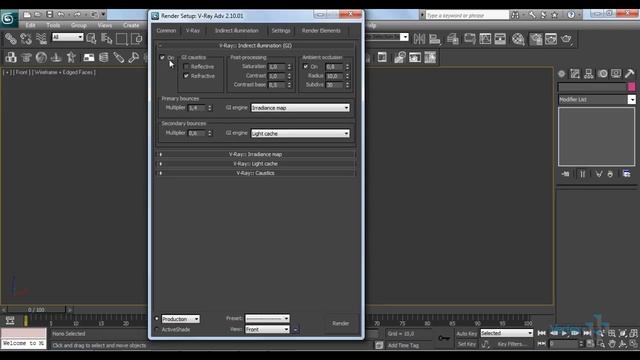Toggle the Set Key mode button
The width and height of the screenshot is (640, 360).
tap(467, 344)
